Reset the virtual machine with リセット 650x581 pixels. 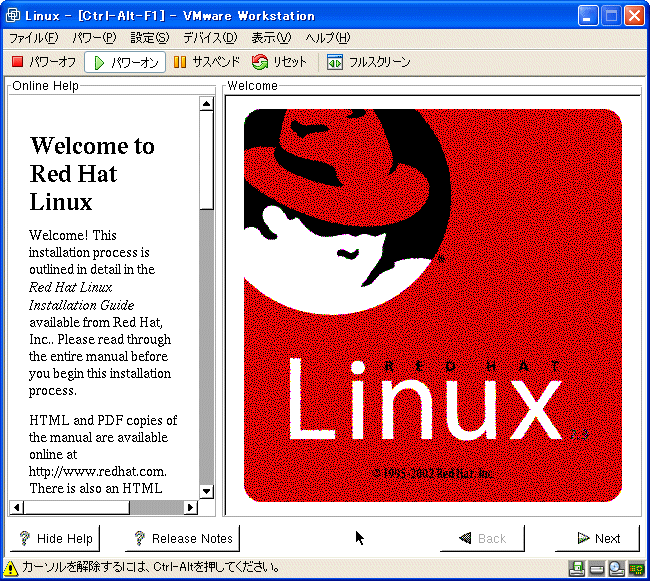tap(279, 62)
